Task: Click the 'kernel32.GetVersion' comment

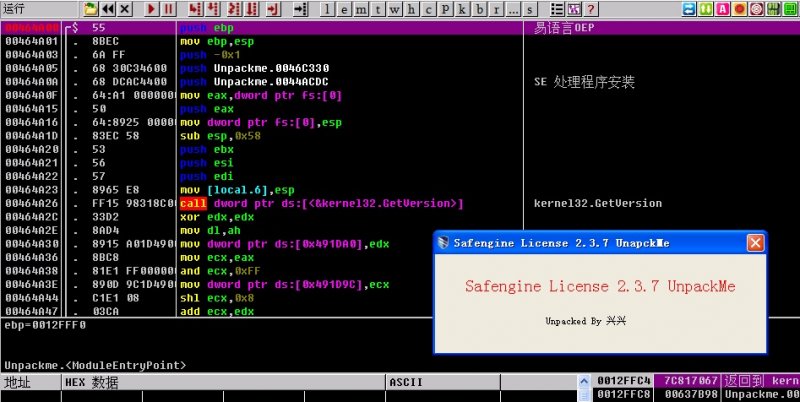Action: coord(598,203)
